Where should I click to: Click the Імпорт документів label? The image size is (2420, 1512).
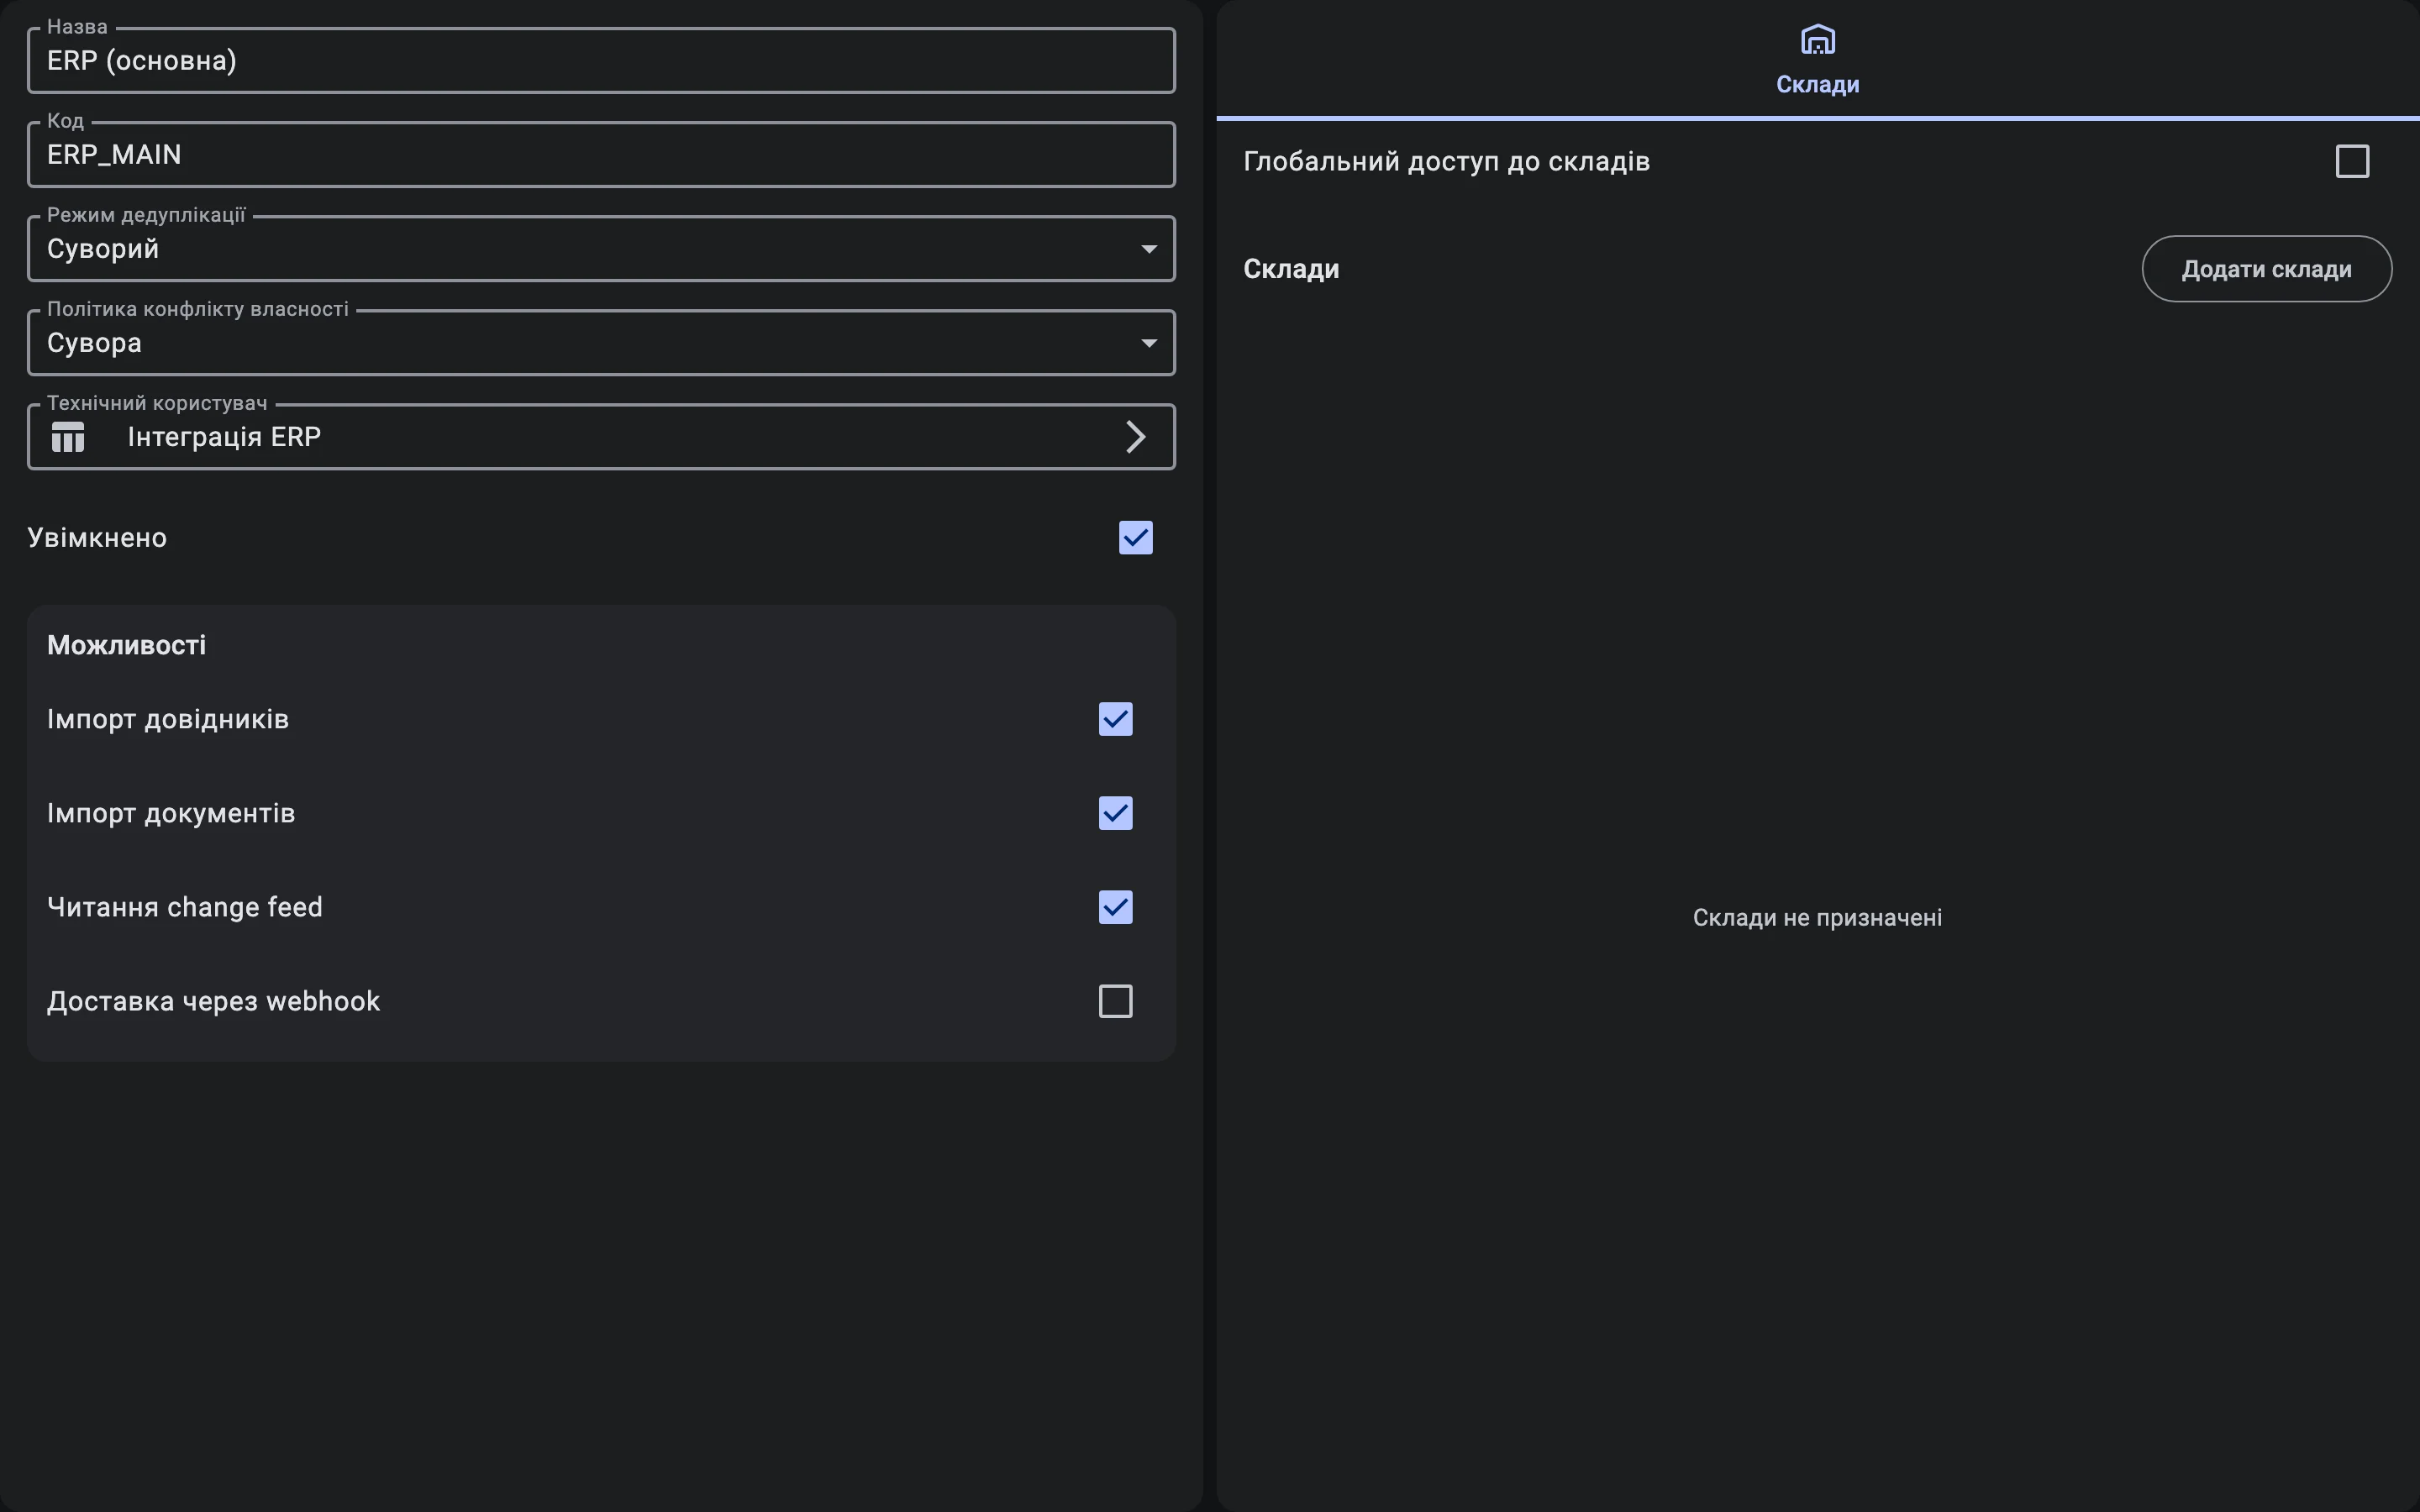pyautogui.click(x=171, y=813)
